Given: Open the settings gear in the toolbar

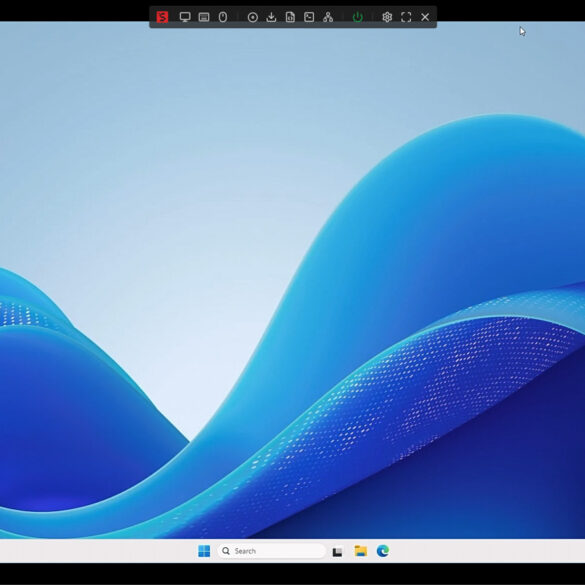Looking at the screenshot, I should [x=387, y=17].
